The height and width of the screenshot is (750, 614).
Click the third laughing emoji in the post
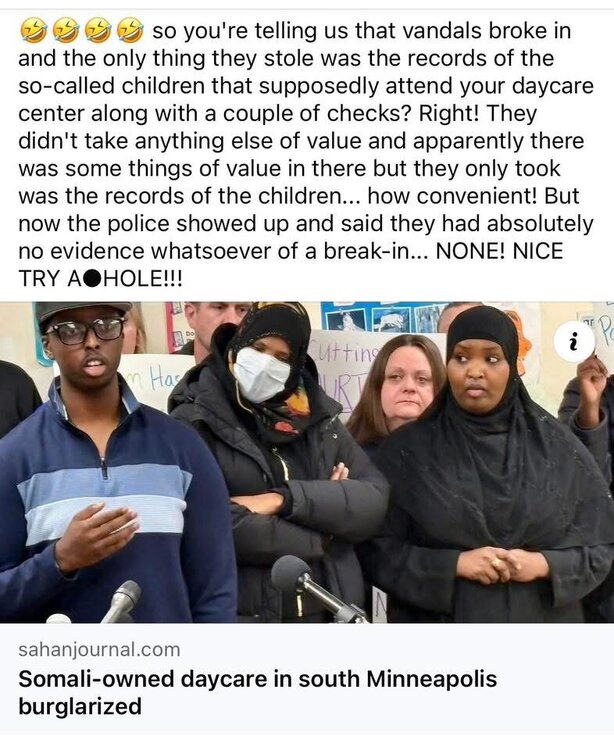tap(98, 31)
